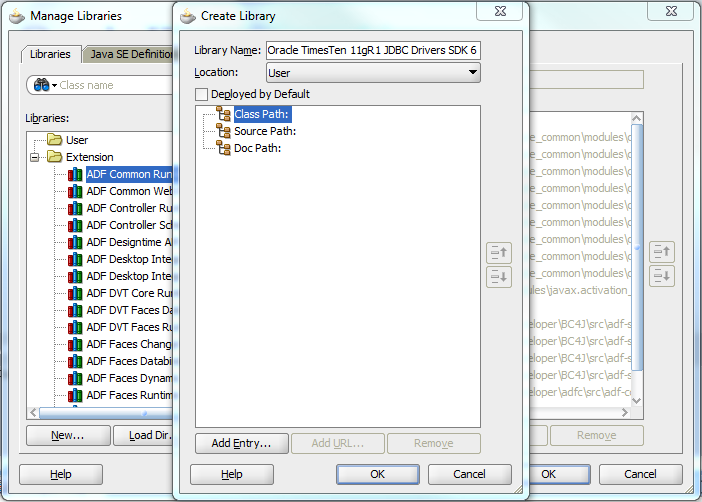Click the ADF Controller Schema library icon
The height and width of the screenshot is (502, 702).
[x=75, y=225]
